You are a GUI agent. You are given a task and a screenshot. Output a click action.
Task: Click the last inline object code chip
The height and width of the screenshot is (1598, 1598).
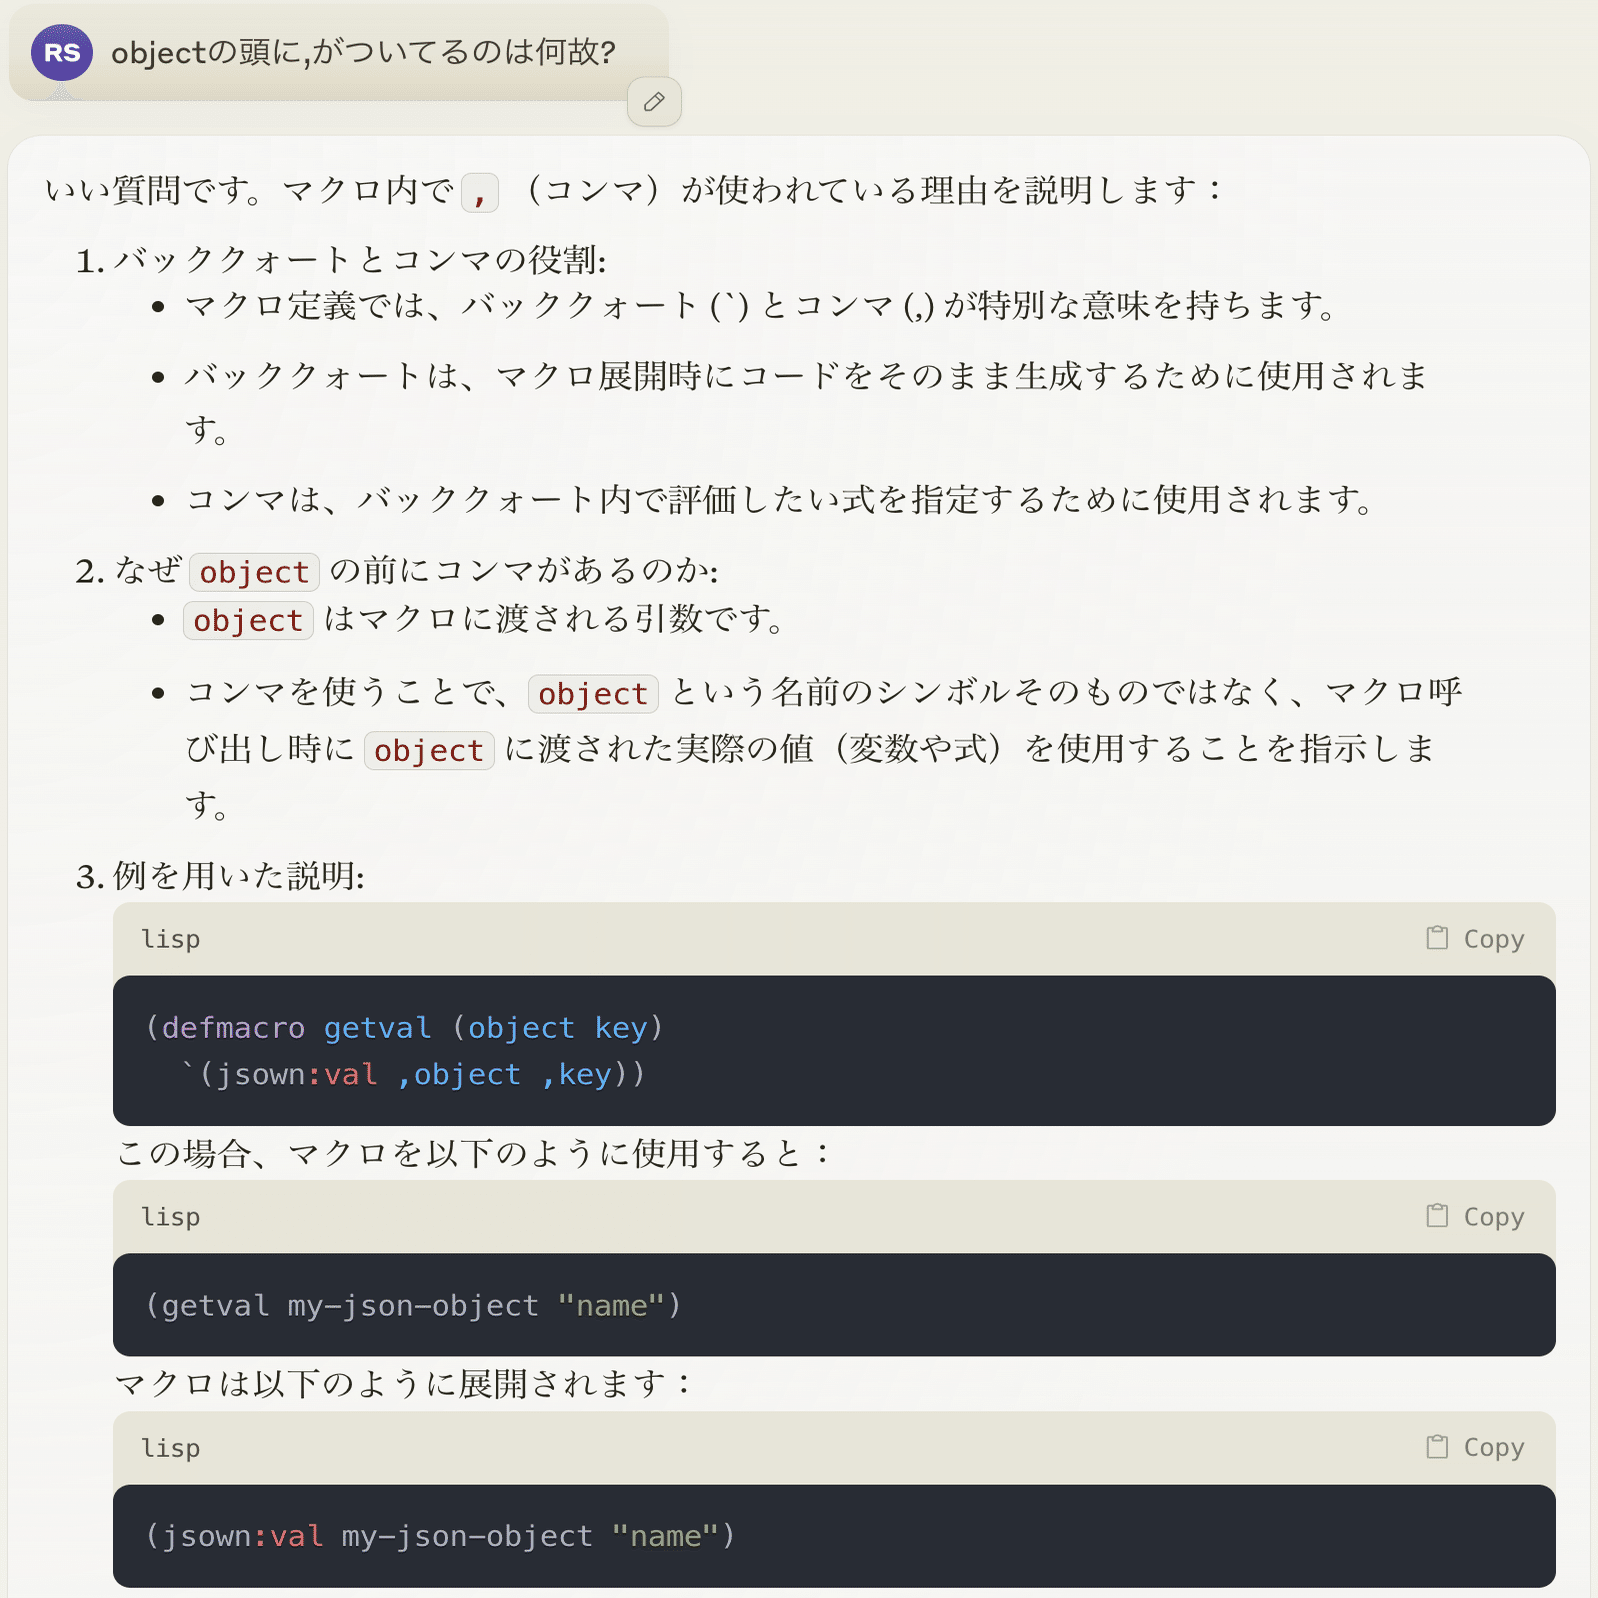(428, 750)
